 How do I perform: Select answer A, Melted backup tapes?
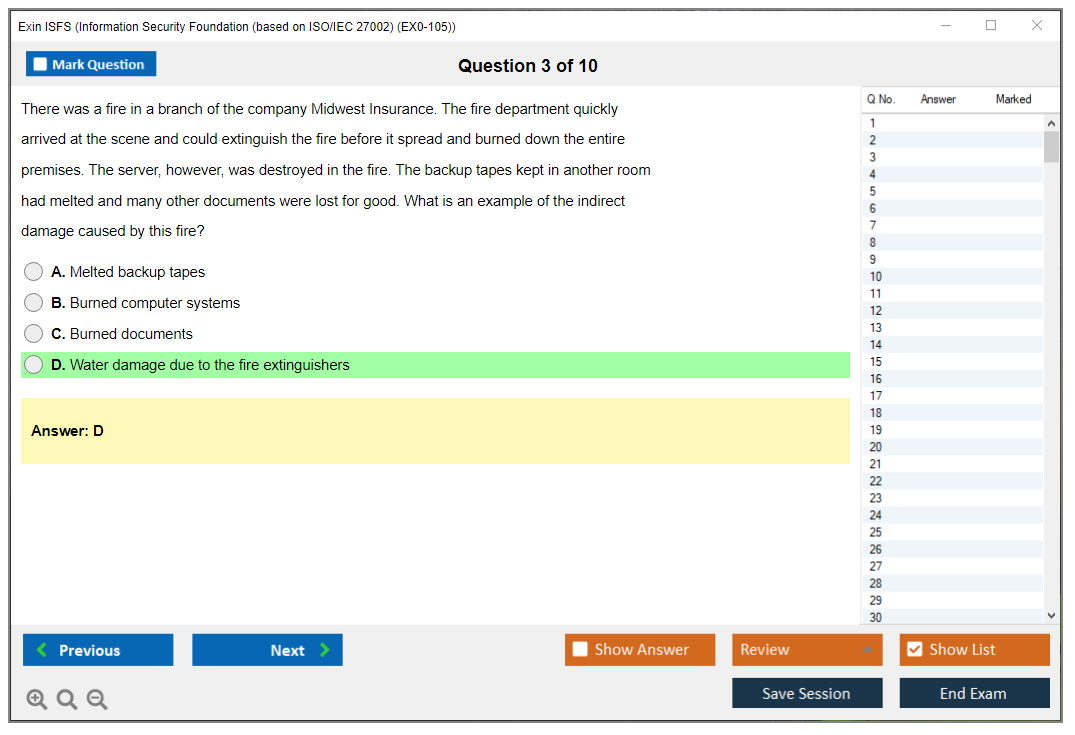point(34,272)
